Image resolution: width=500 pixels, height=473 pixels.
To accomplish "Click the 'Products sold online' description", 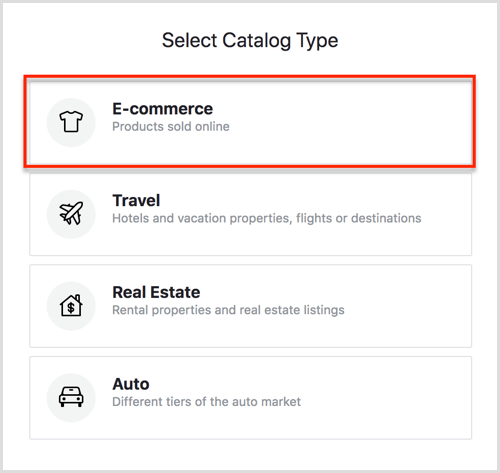I will (x=171, y=127).
